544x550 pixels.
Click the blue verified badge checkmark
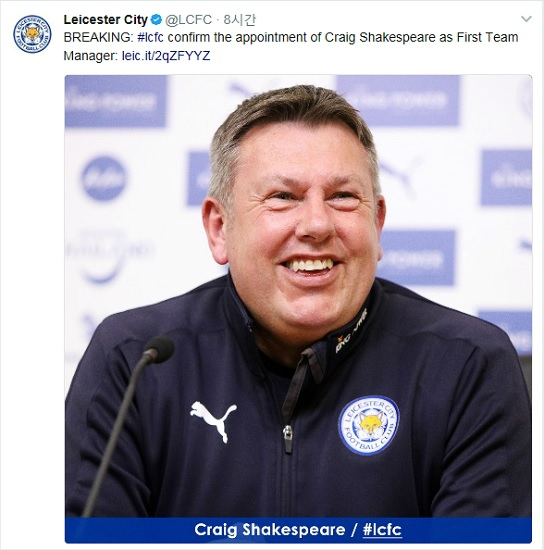pos(156,20)
